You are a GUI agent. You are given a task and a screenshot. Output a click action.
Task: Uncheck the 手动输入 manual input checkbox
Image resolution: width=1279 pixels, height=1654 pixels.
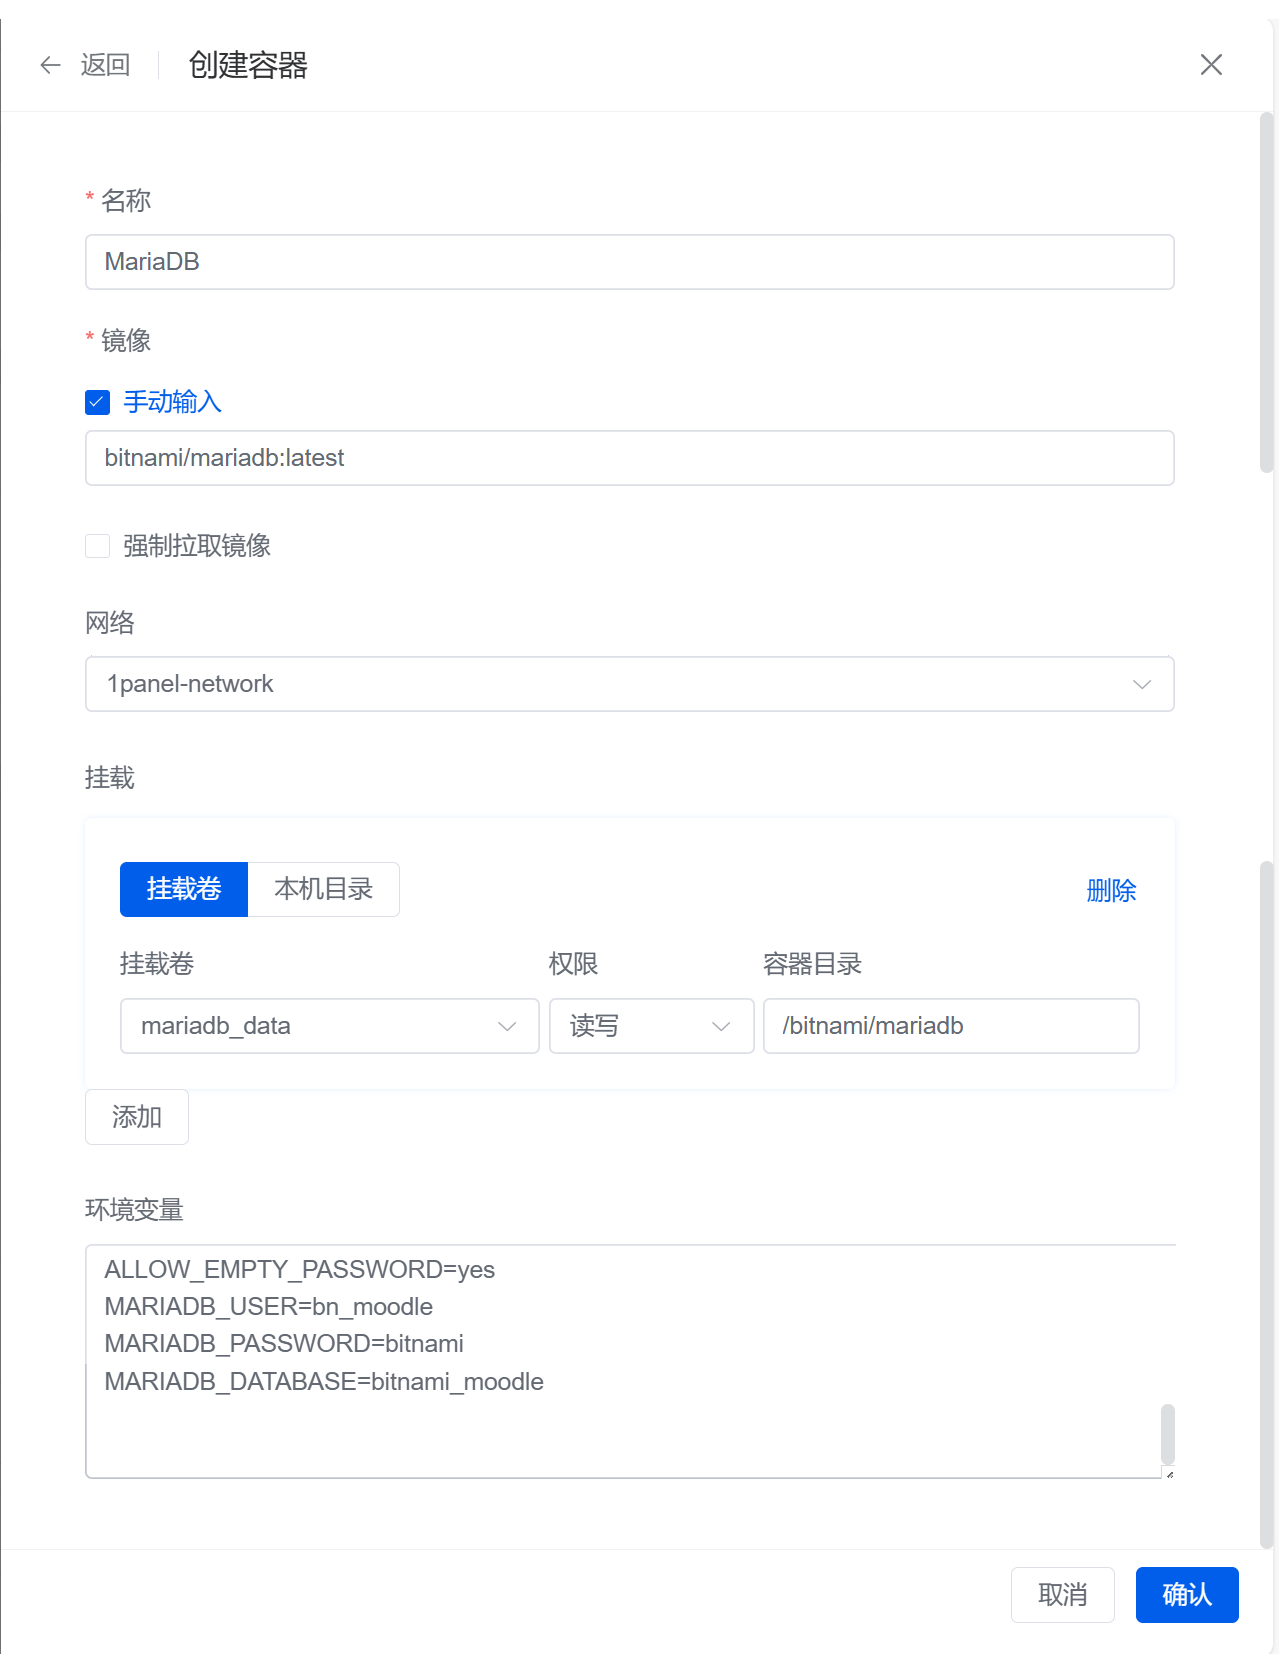pos(98,402)
